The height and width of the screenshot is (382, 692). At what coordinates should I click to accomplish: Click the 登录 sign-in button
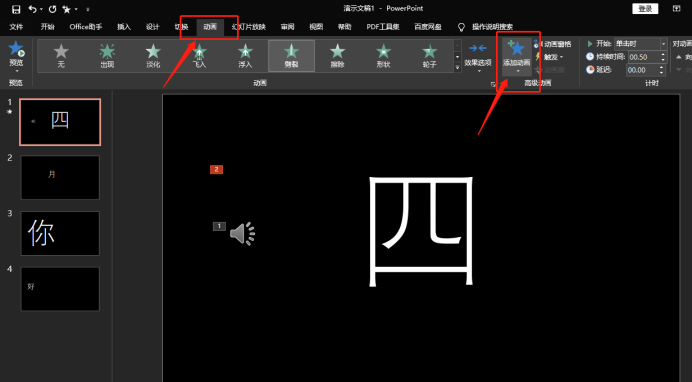coord(645,9)
